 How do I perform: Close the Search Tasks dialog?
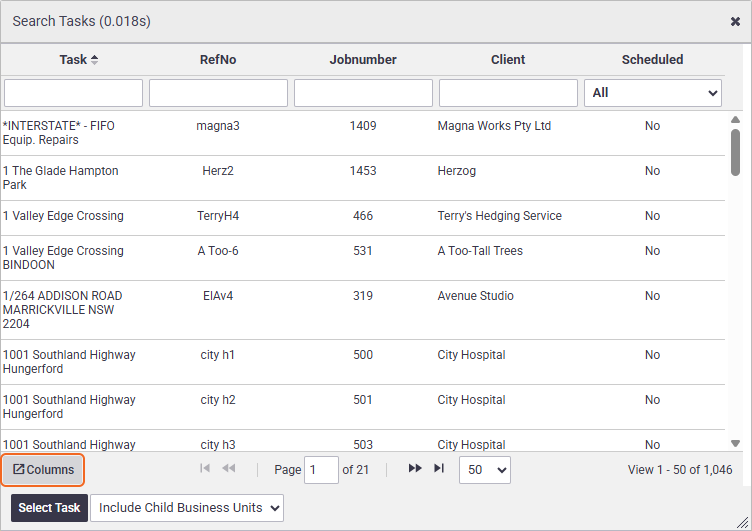[735, 22]
